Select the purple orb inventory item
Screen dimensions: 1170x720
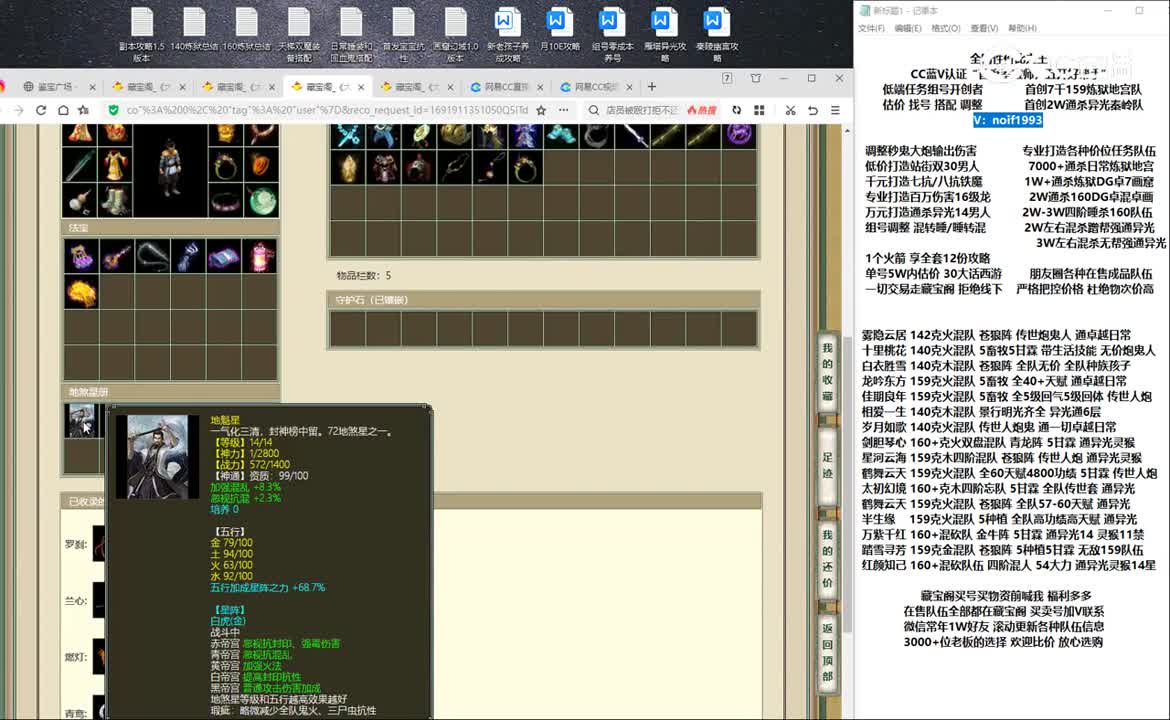pyautogui.click(x=739, y=136)
